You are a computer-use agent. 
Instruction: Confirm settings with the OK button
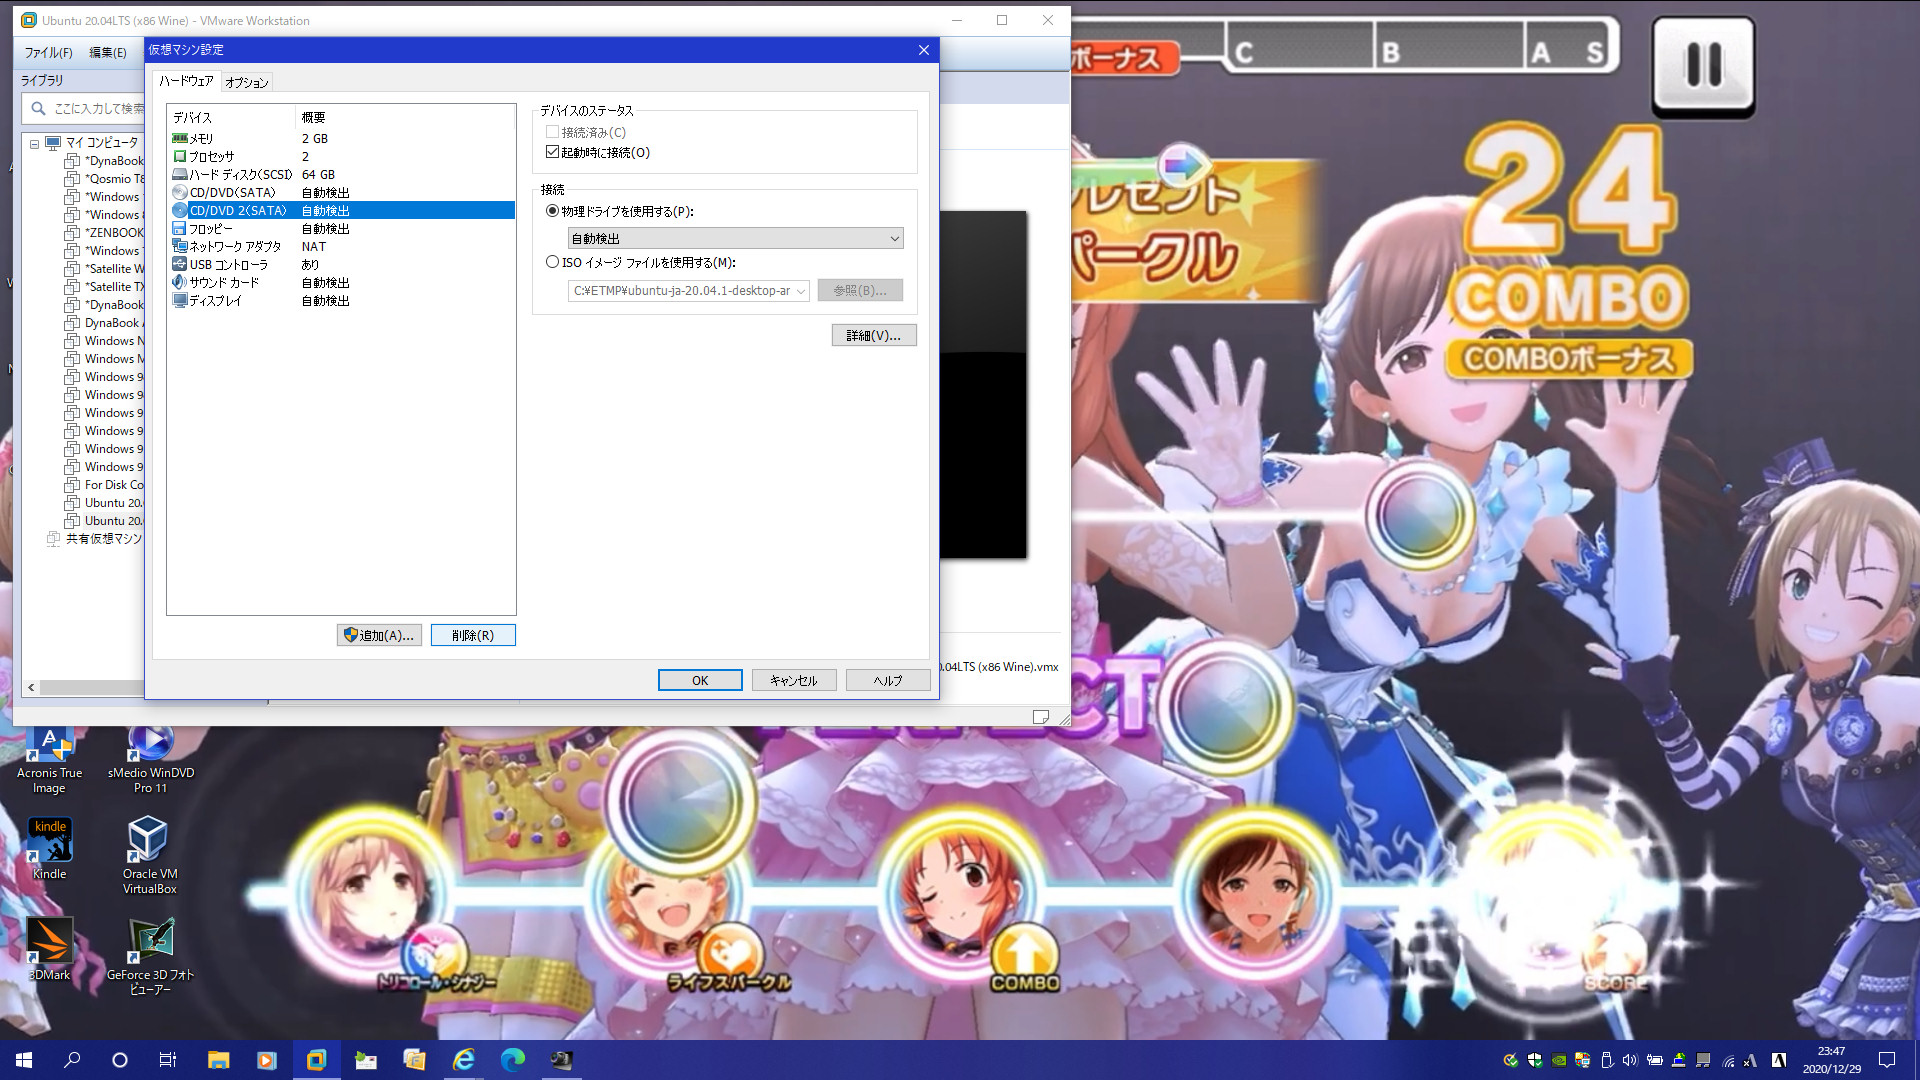coord(700,680)
